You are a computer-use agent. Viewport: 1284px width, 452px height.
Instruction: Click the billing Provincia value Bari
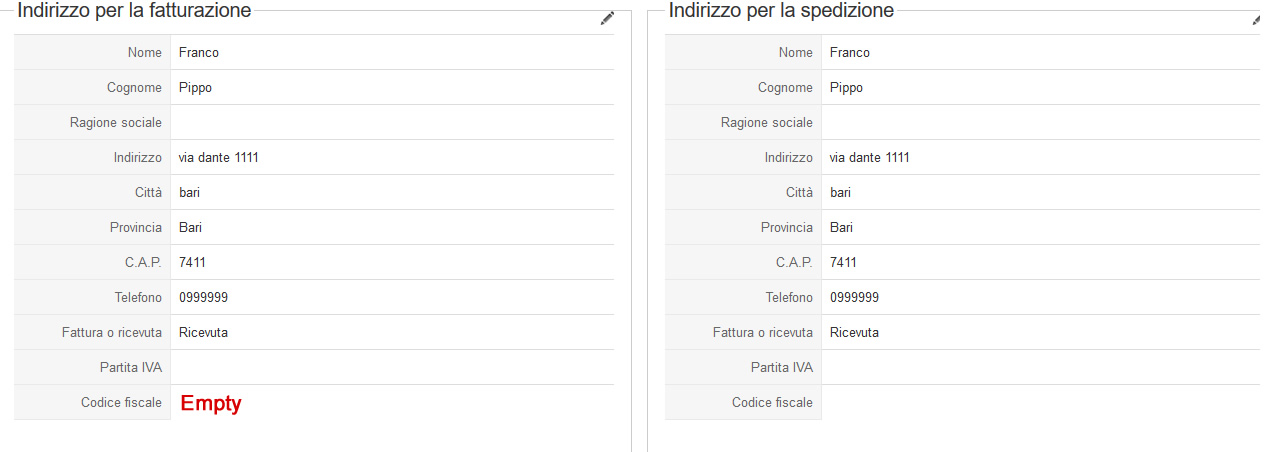(190, 228)
